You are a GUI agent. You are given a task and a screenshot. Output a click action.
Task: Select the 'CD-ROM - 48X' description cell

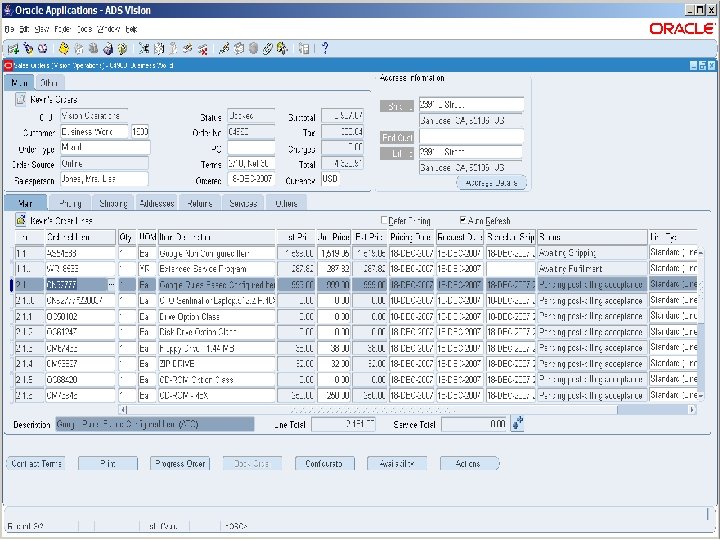pos(217,395)
